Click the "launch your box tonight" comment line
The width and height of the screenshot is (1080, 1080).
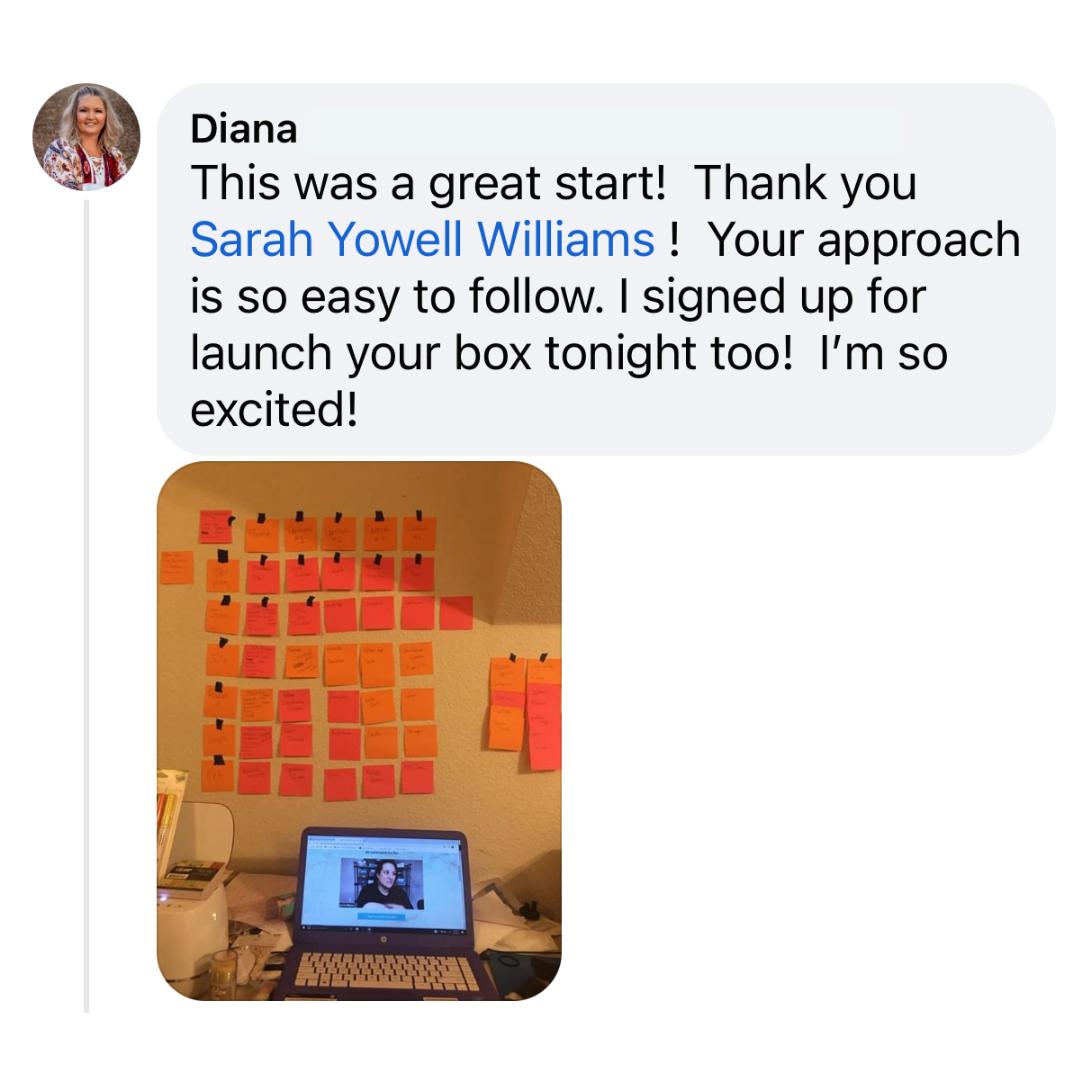pos(569,353)
